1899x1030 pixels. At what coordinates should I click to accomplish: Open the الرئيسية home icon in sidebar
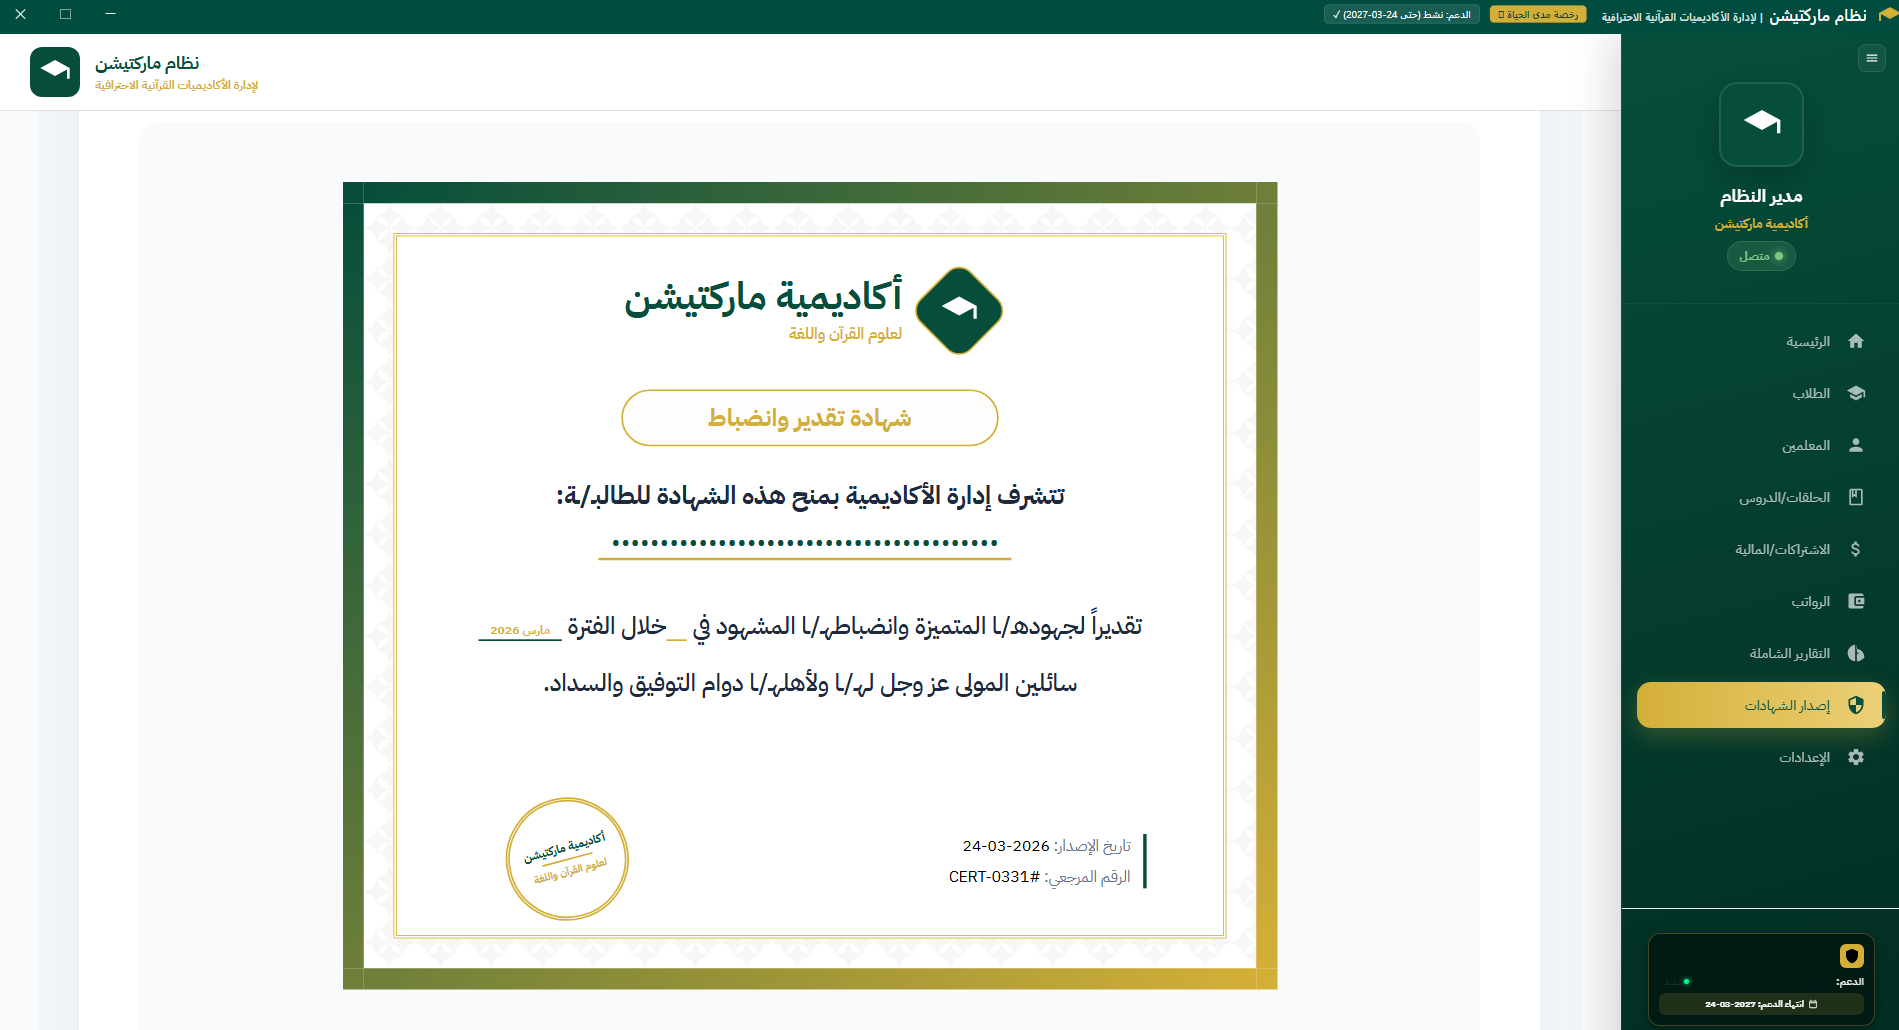(1856, 342)
